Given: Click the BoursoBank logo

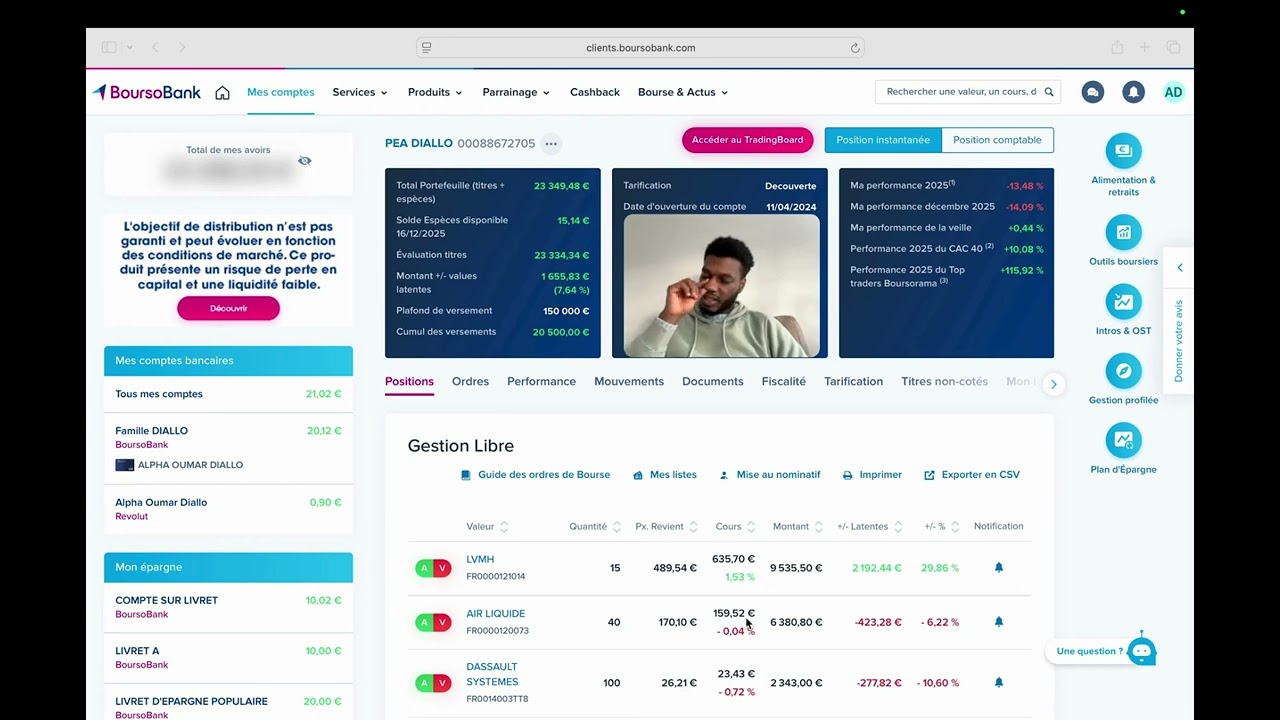Looking at the screenshot, I should pos(147,92).
